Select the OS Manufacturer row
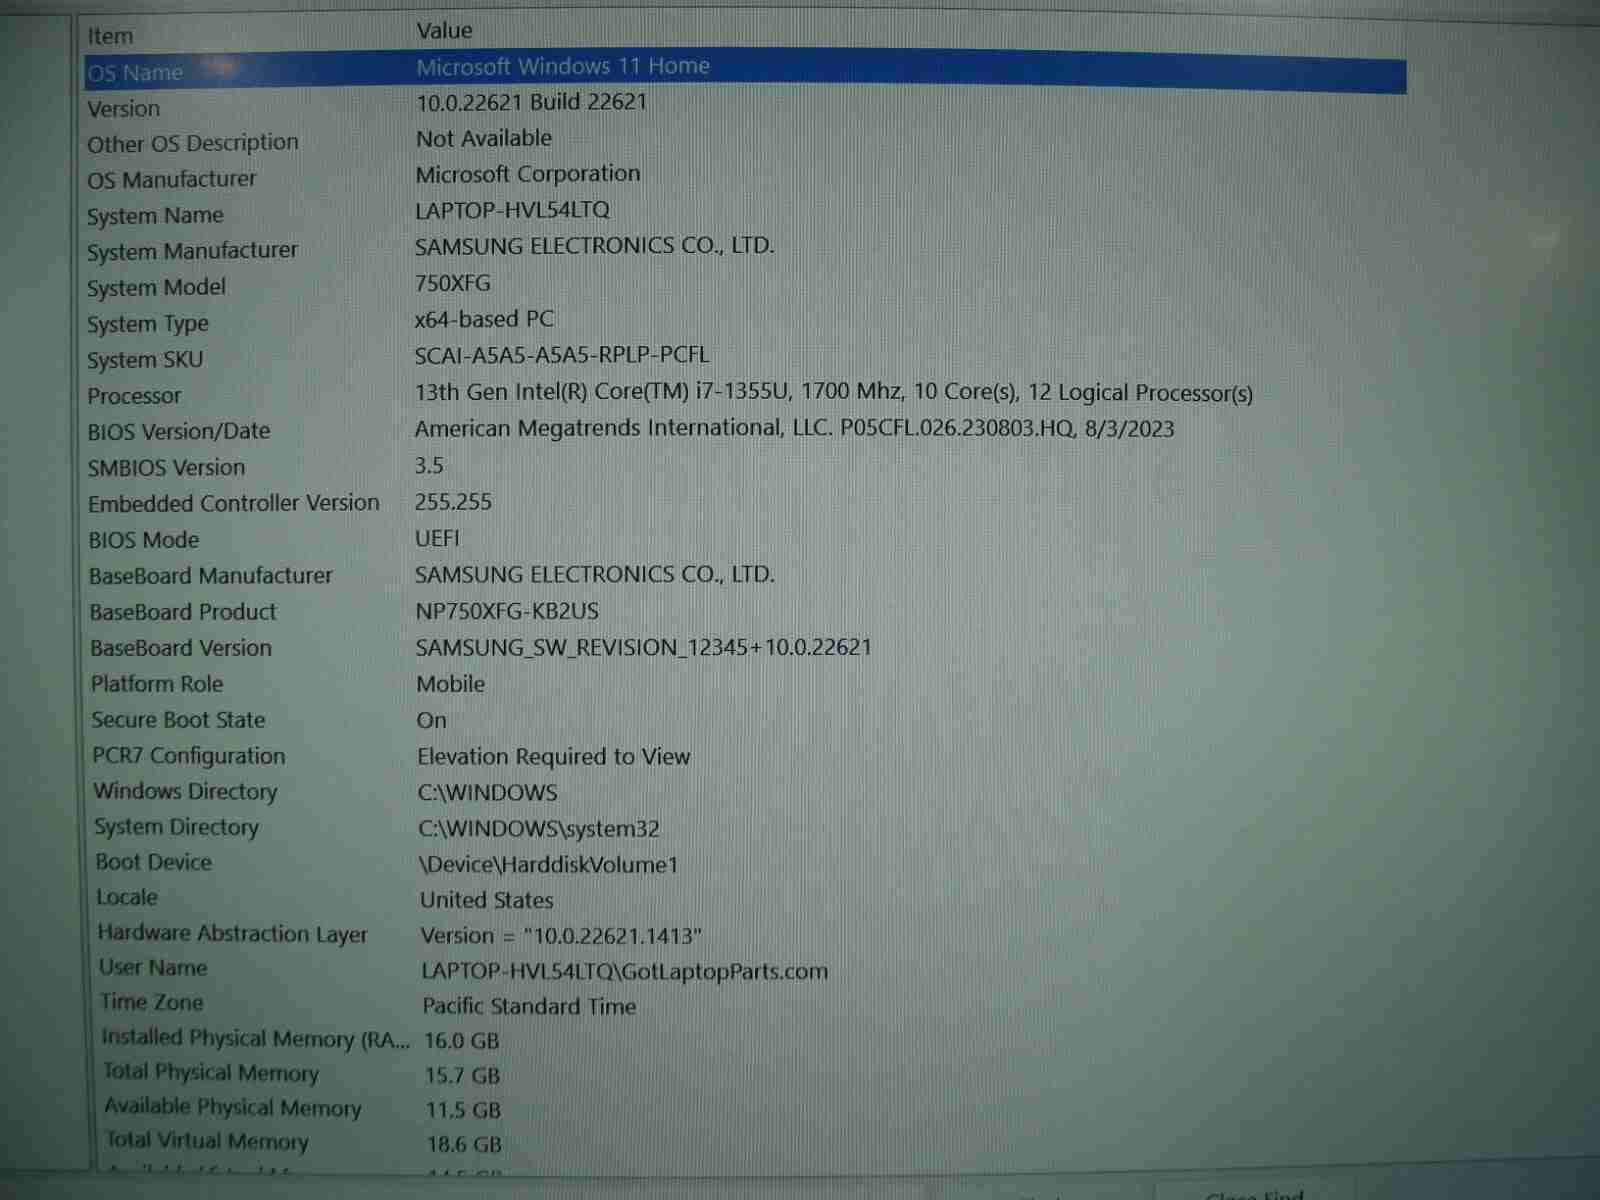 coord(171,180)
